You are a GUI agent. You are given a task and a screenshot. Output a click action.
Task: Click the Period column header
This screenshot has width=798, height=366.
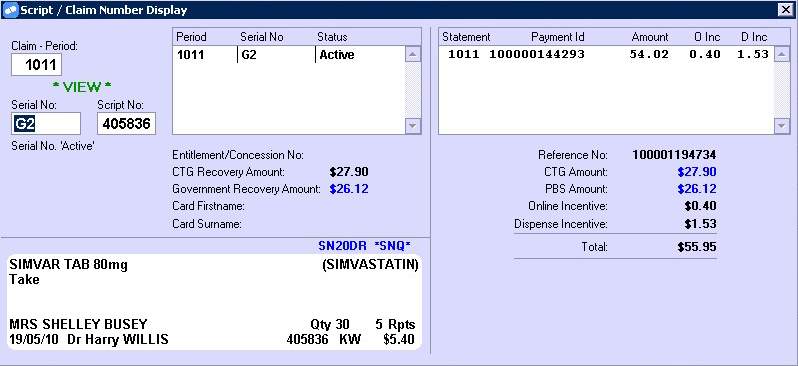[191, 37]
